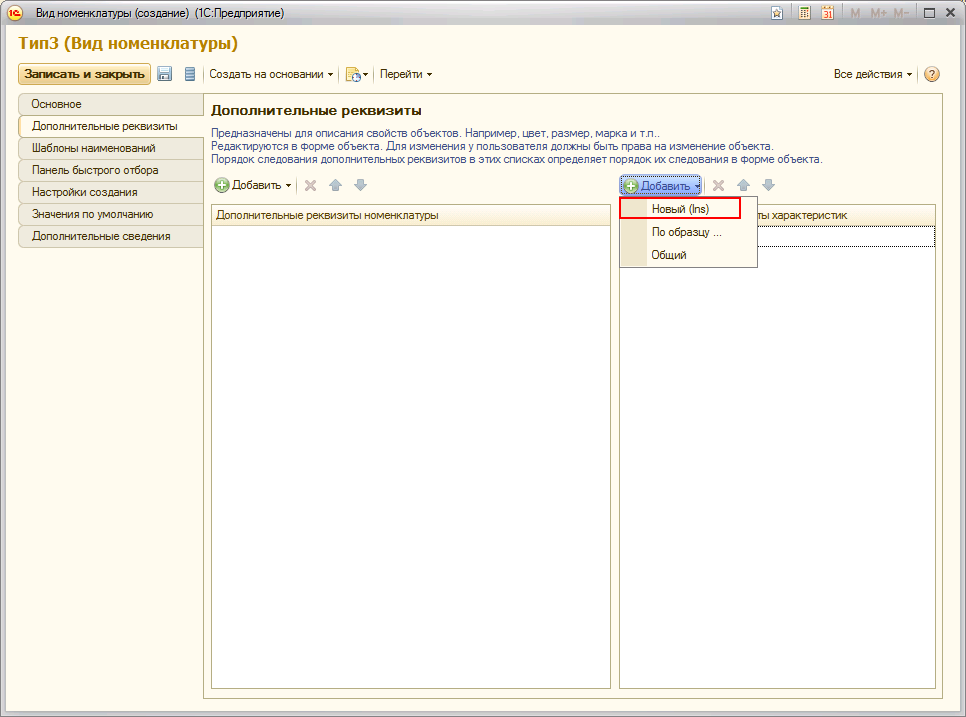Viewport: 966px width, 717px height.
Task: Choose 'Общий' menu item
Action: (669, 255)
